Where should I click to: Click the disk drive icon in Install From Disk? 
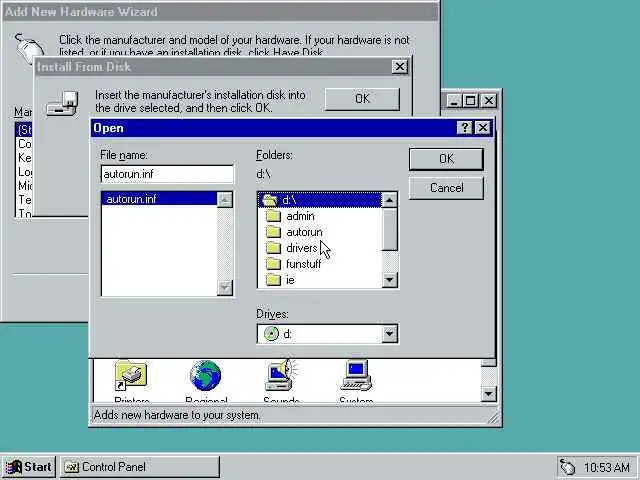(x=62, y=104)
